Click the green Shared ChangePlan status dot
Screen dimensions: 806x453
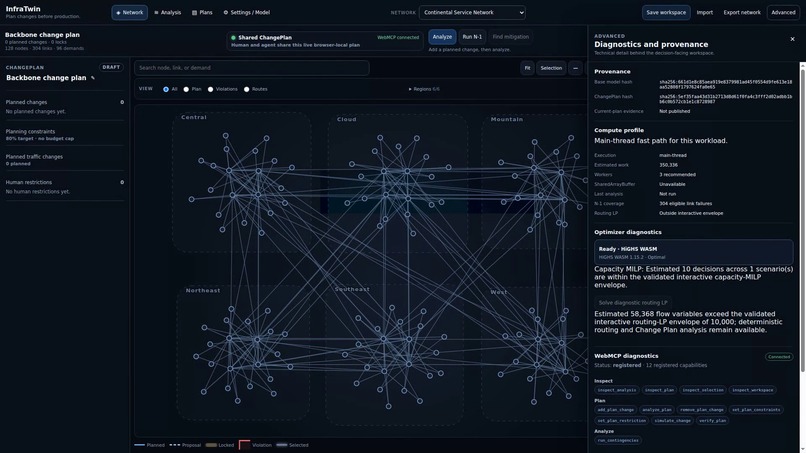(x=233, y=38)
